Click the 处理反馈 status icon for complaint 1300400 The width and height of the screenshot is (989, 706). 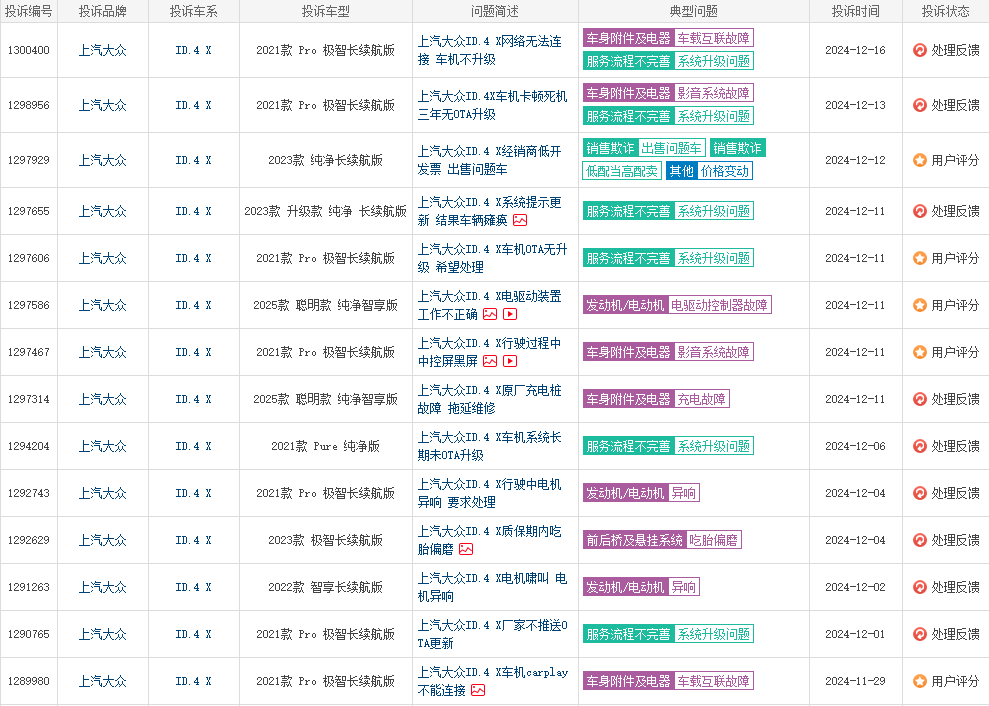[x=920, y=50]
